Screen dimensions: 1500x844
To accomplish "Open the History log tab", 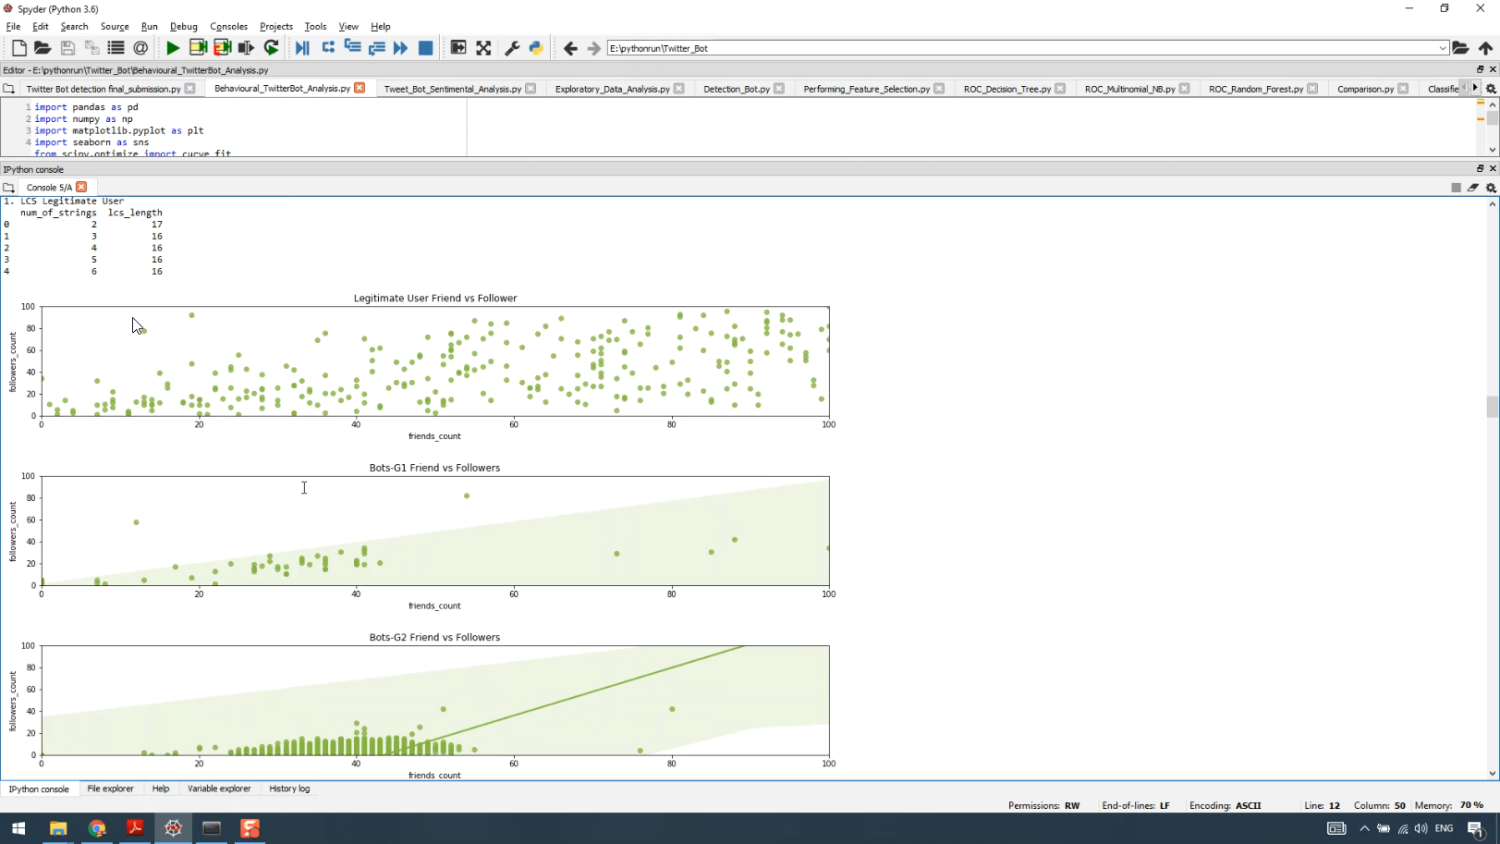I will (289, 789).
